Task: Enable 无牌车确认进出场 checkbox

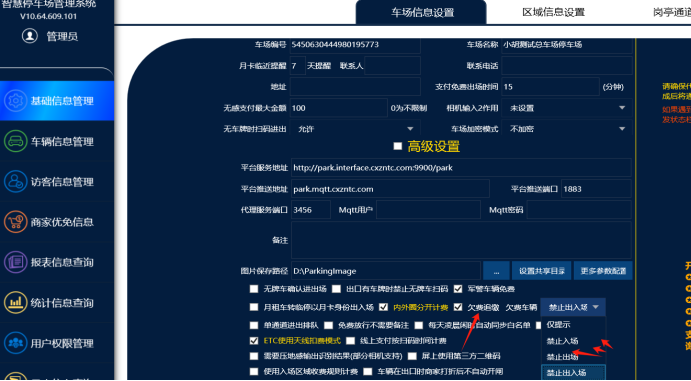Action: pyautogui.click(x=253, y=289)
